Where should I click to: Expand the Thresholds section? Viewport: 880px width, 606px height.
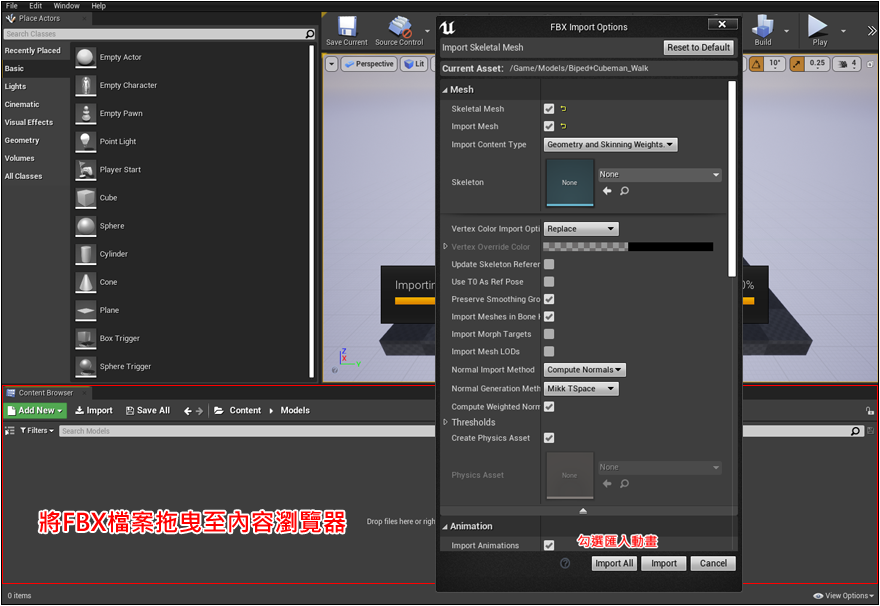coord(446,422)
